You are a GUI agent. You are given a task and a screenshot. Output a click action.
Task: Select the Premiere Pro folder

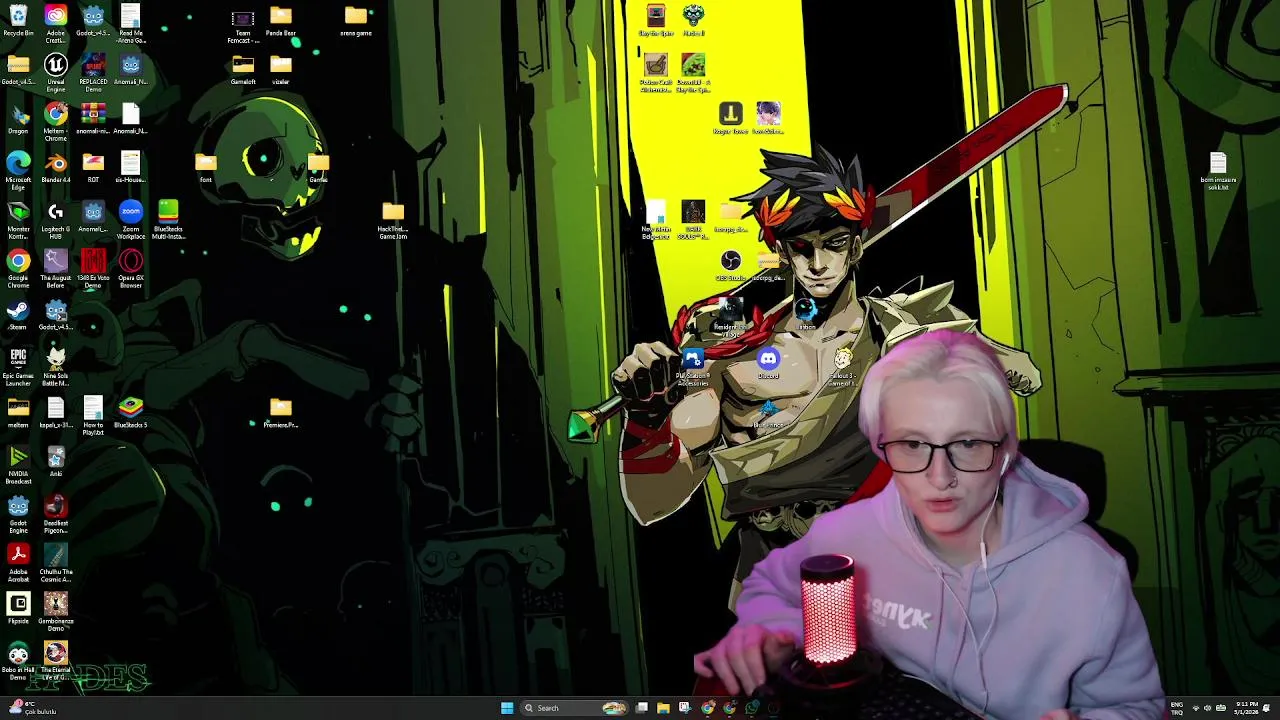(x=281, y=412)
